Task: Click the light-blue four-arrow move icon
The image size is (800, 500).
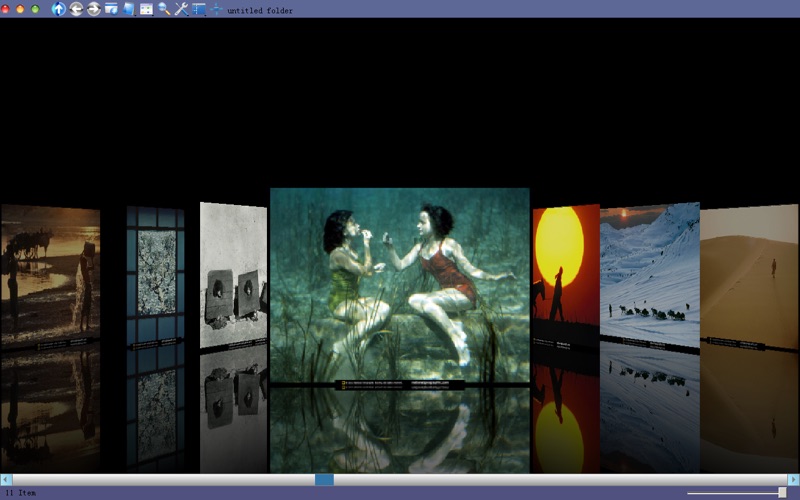Action: pos(216,9)
